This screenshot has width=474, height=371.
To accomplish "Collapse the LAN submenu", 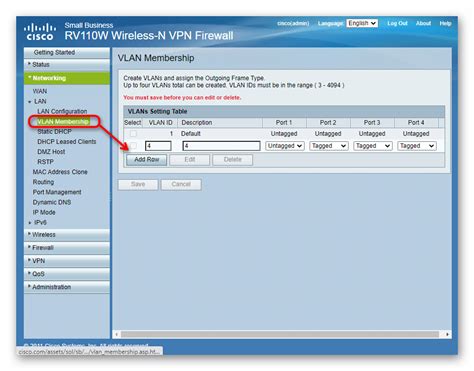I will tap(40, 101).
